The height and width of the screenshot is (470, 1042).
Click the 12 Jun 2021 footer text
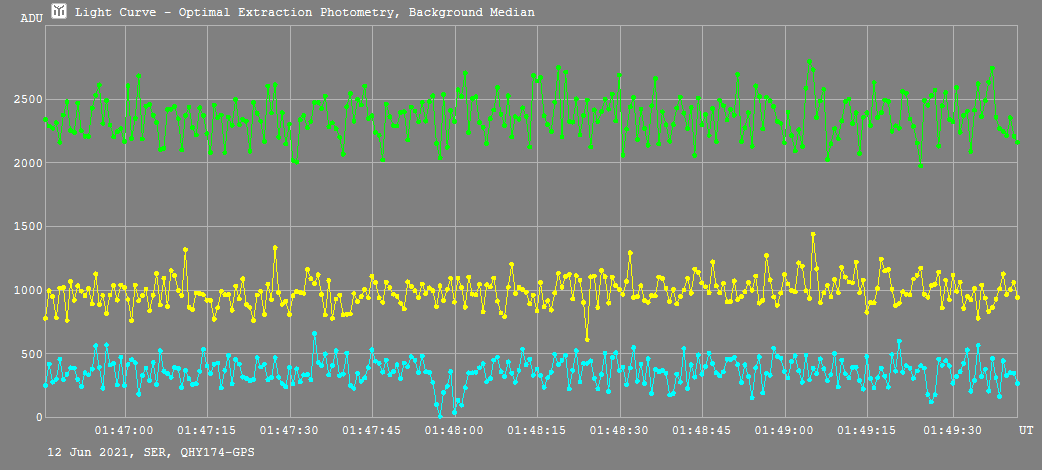coord(148,453)
